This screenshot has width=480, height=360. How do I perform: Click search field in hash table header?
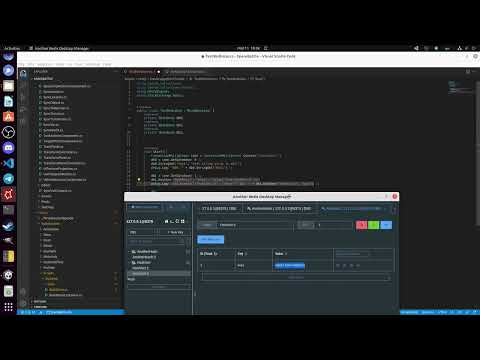pyautogui.click(x=352, y=254)
